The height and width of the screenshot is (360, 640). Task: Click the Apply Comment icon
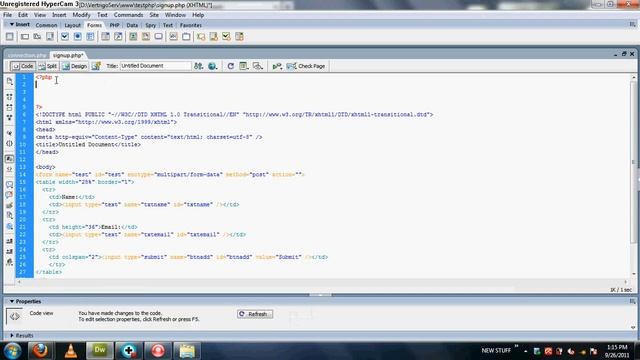[9, 184]
